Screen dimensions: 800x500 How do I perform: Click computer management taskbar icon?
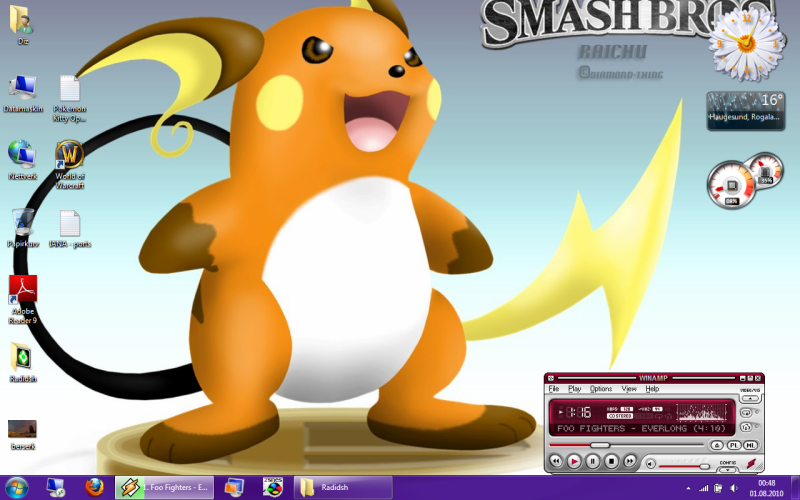(55, 488)
